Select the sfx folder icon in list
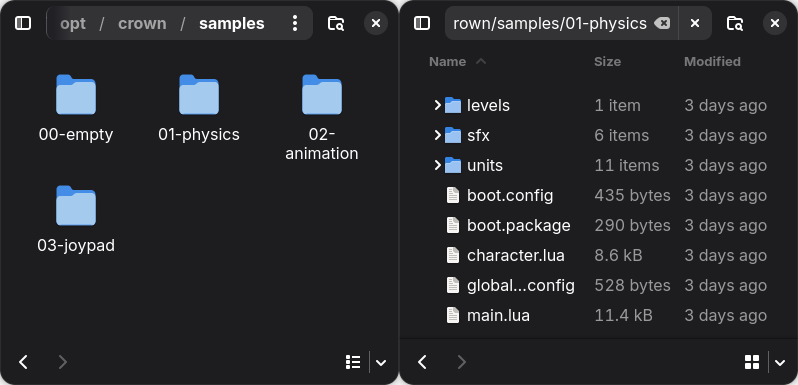This screenshot has height=385, width=798. (x=452, y=135)
